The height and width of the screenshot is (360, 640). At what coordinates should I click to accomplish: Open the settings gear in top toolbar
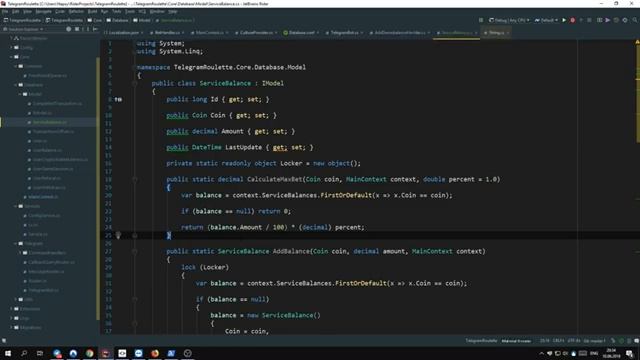tap(625, 20)
